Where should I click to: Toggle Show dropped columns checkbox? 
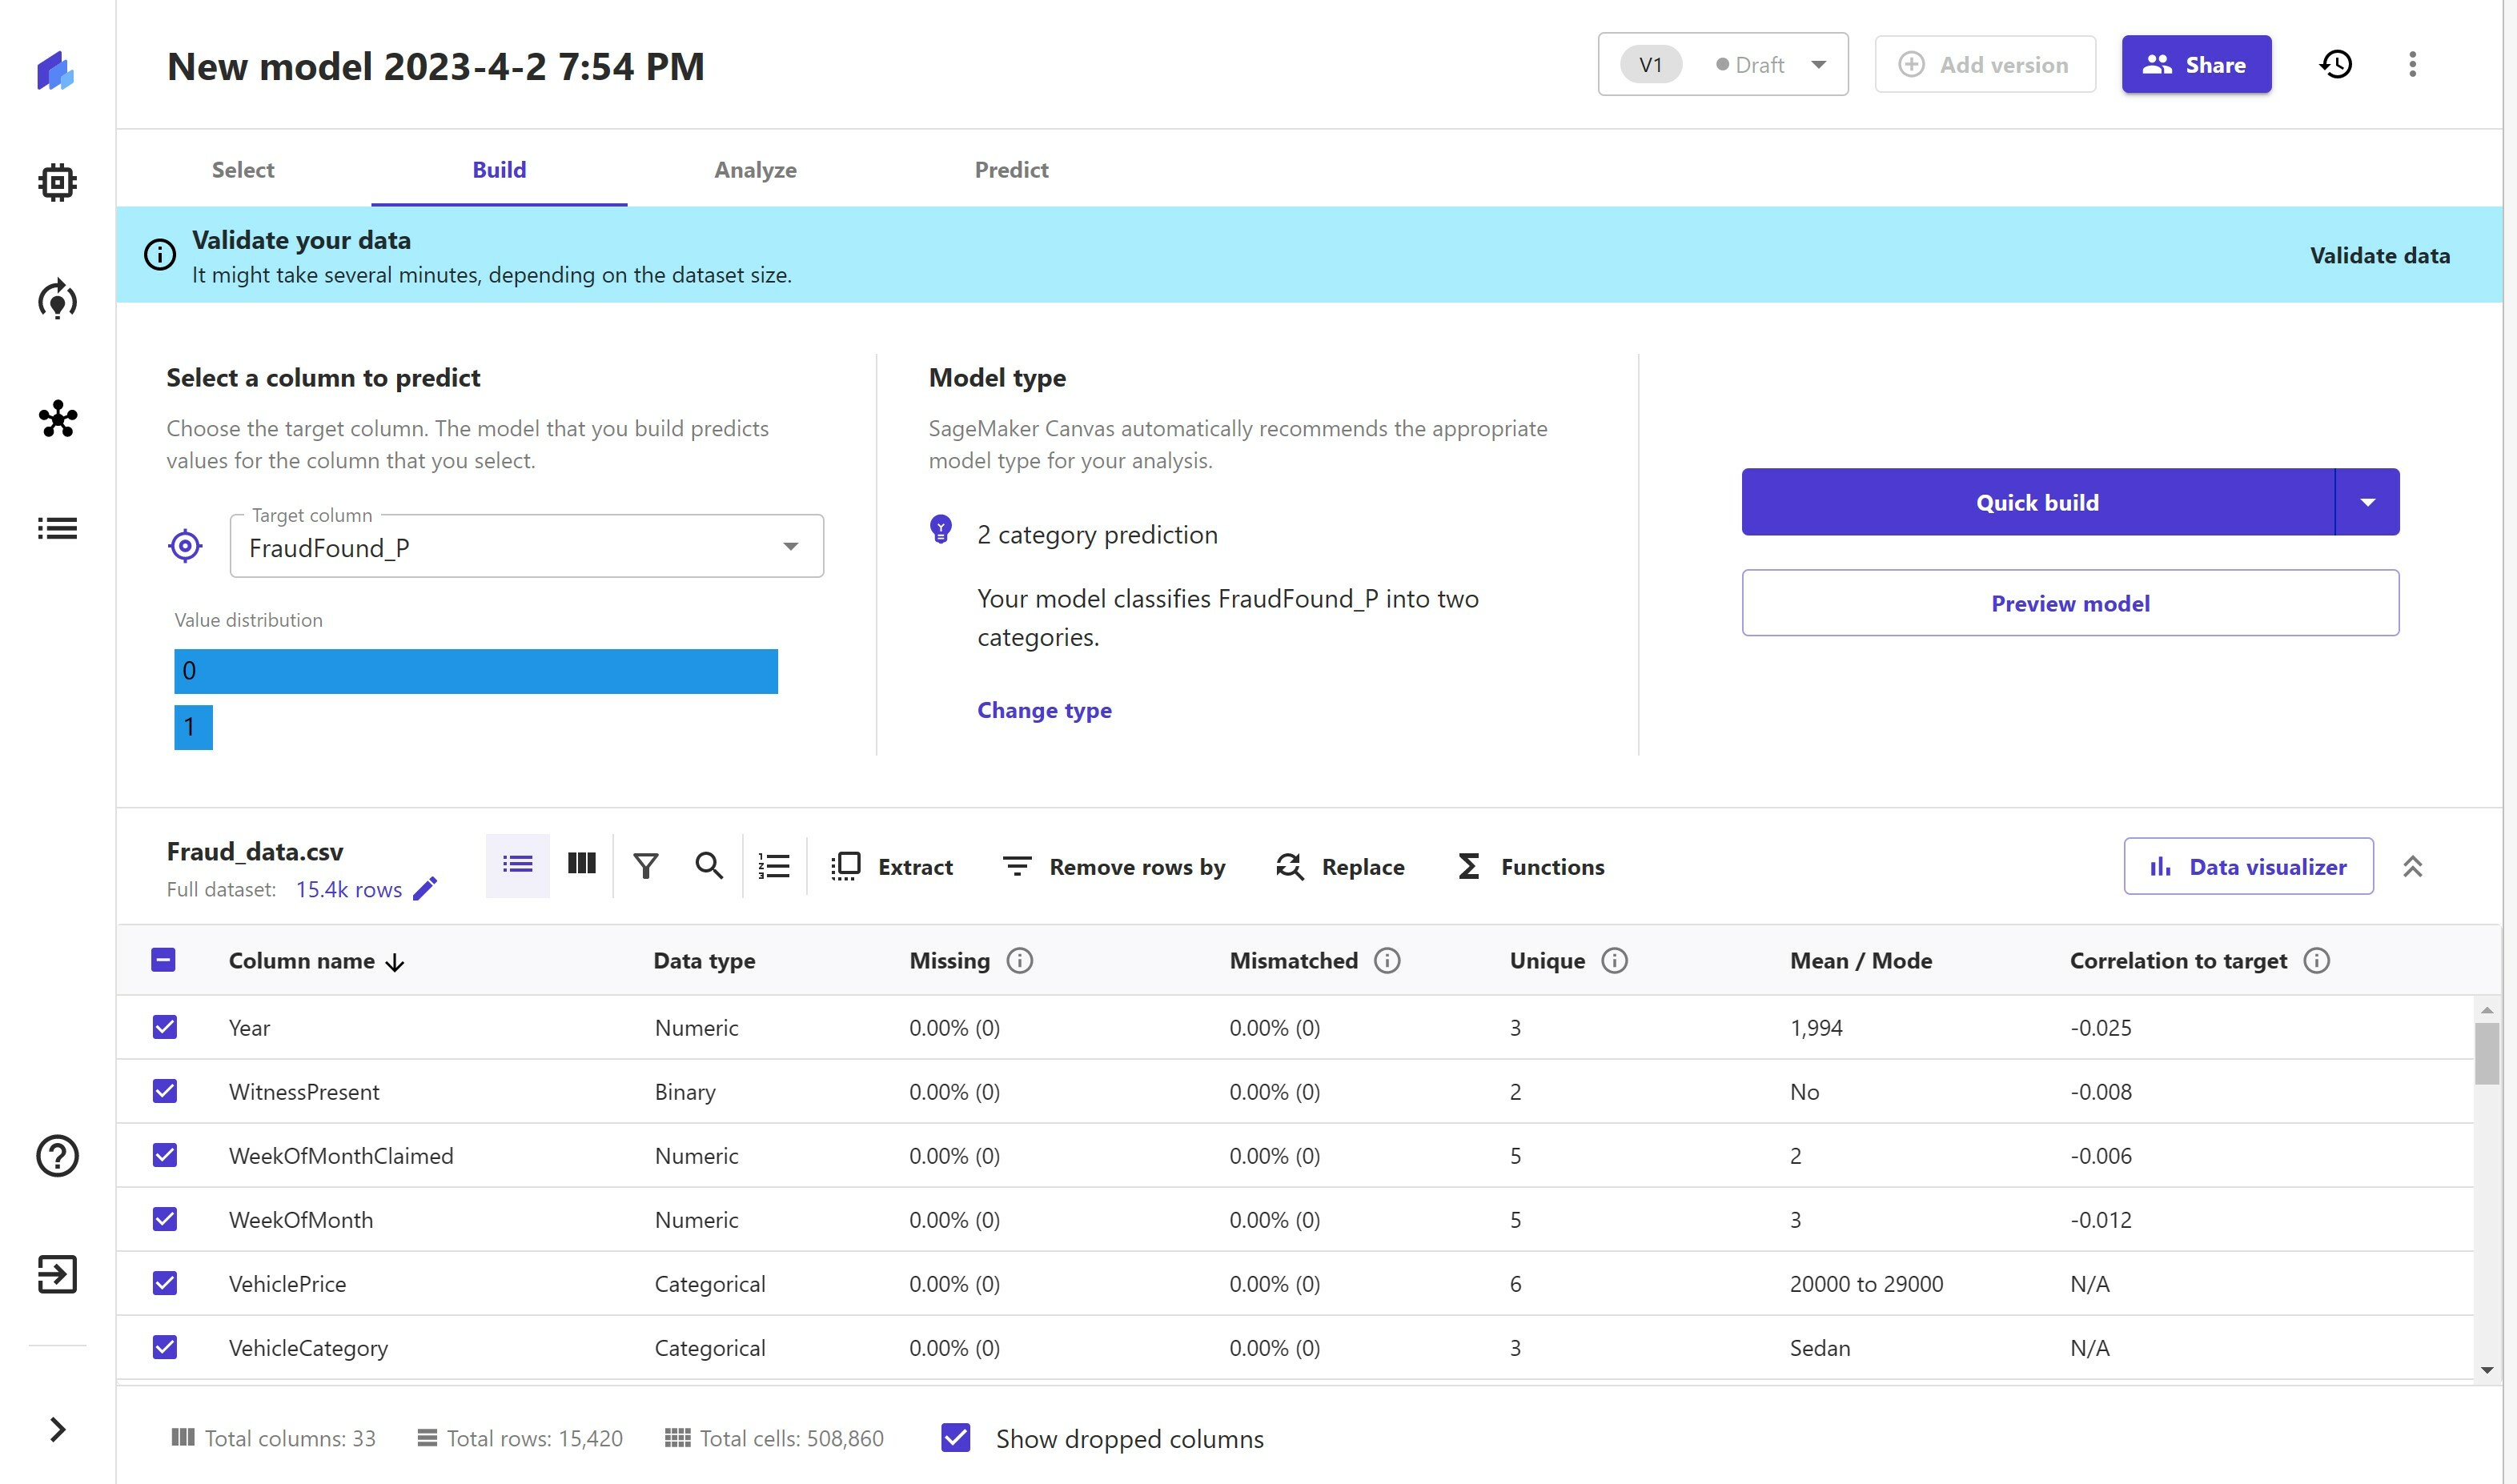(x=956, y=1438)
